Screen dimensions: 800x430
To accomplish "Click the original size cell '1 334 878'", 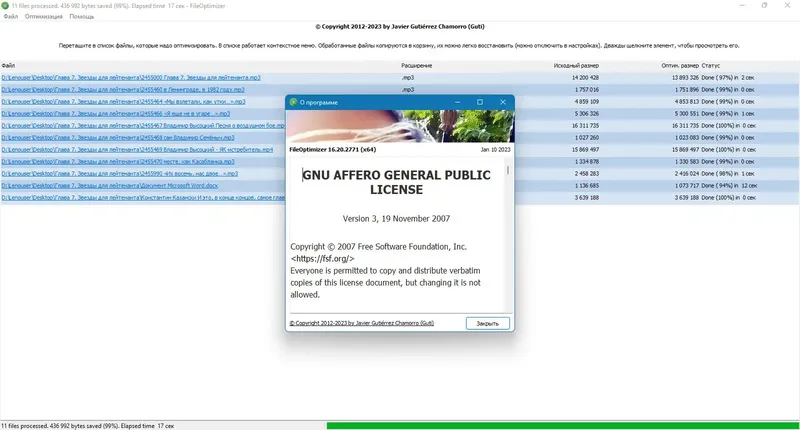I will (587, 161).
